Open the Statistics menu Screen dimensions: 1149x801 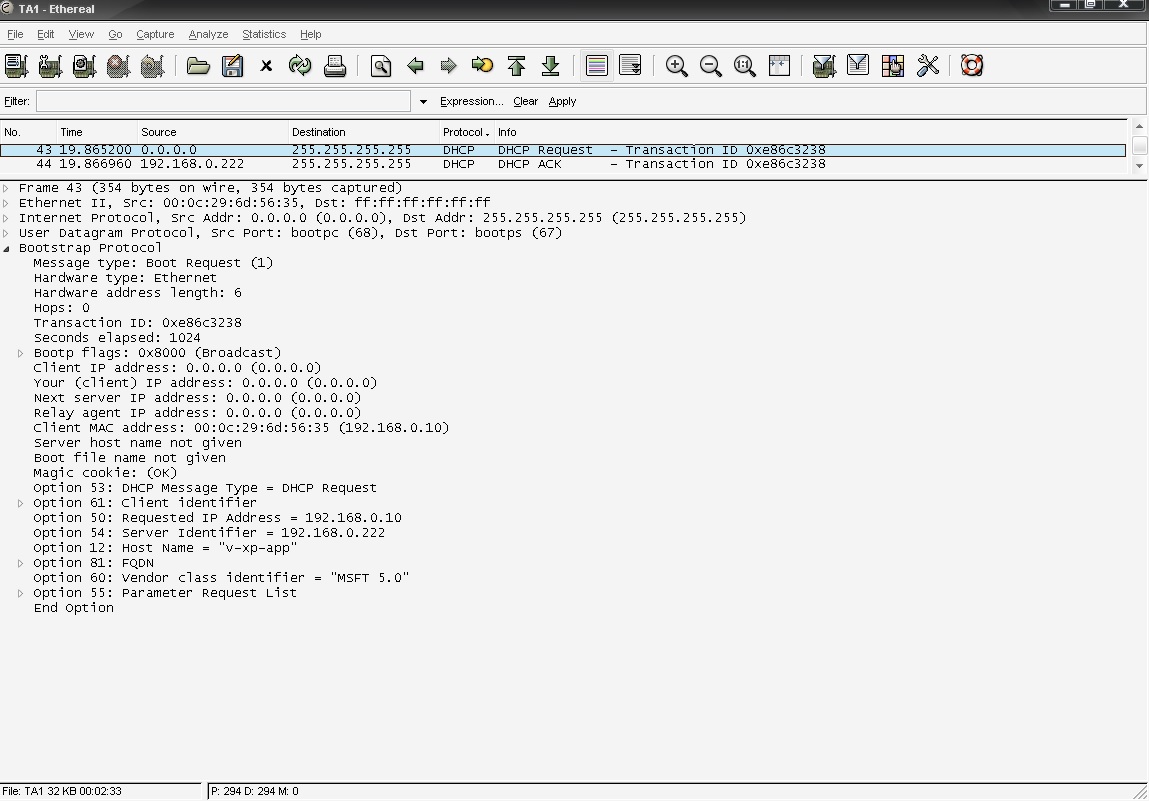pyautogui.click(x=263, y=33)
